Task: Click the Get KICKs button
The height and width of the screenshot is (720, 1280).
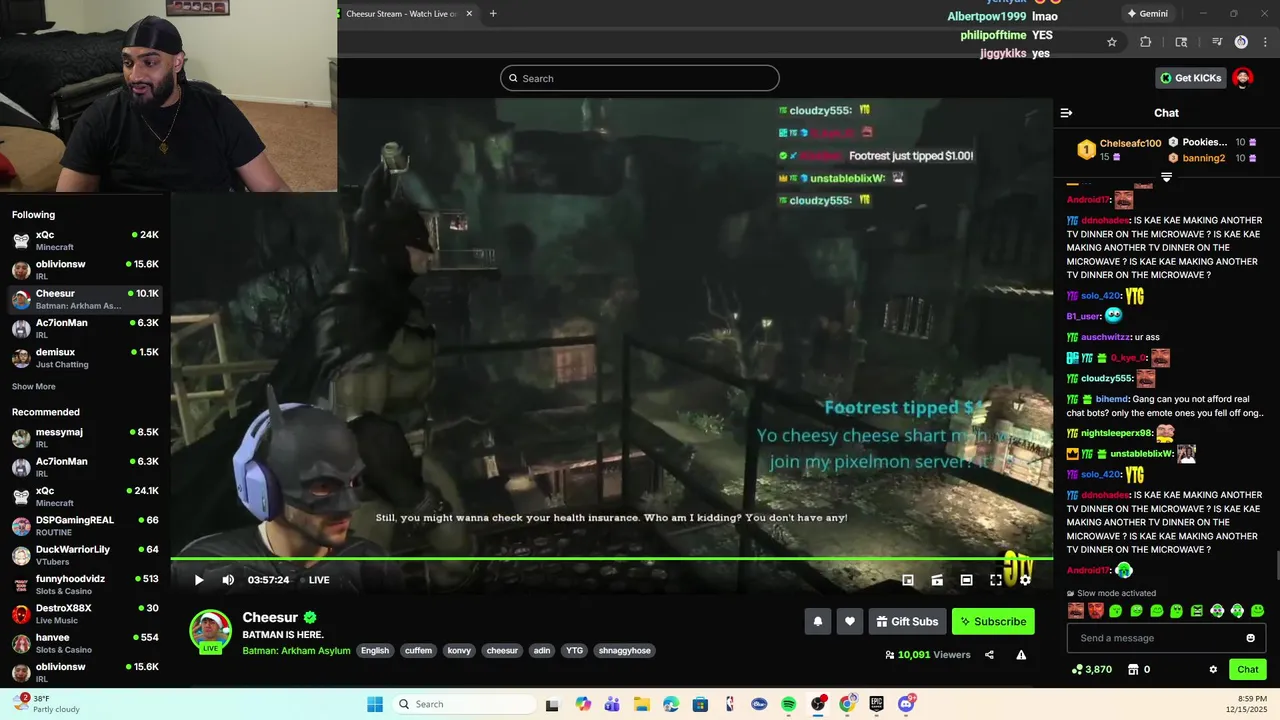Action: (x=1191, y=78)
